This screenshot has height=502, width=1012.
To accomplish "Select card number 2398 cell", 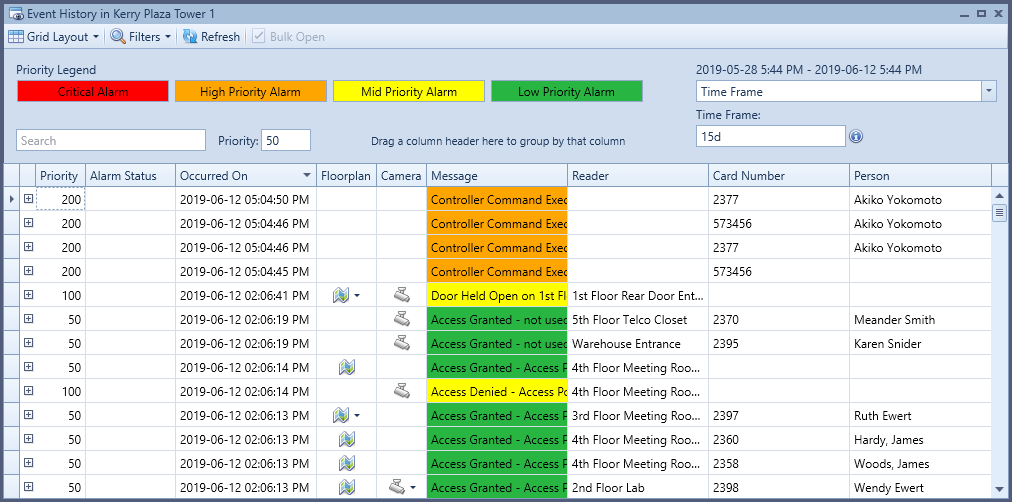I will tap(779, 487).
